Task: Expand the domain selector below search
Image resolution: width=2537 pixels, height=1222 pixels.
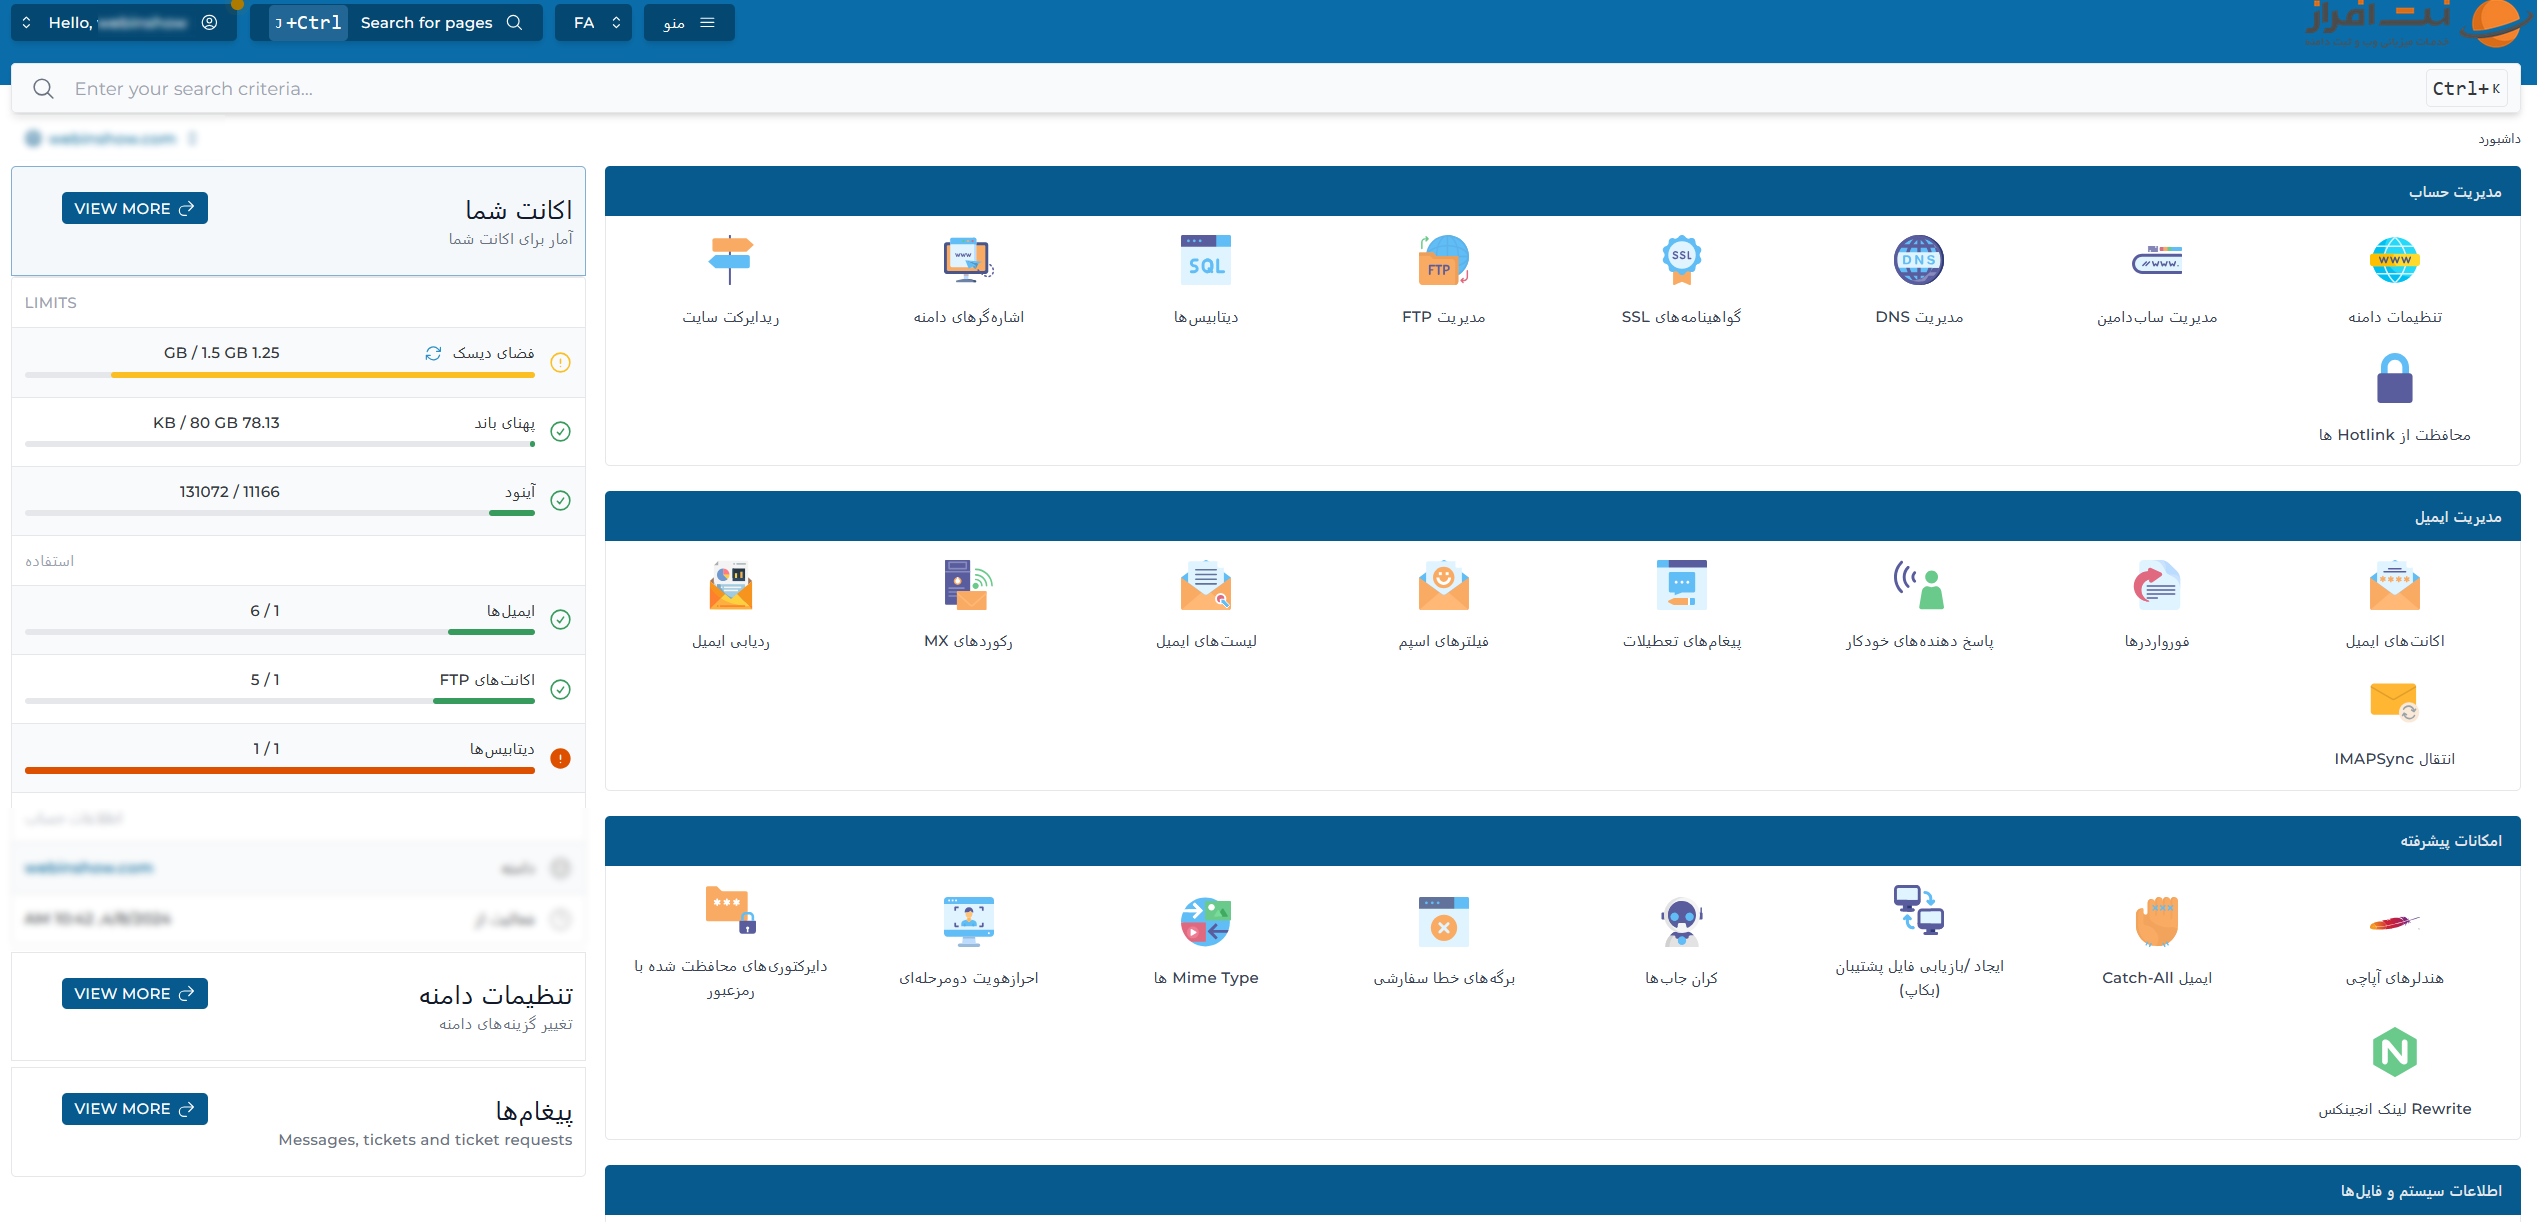Action: [110, 139]
